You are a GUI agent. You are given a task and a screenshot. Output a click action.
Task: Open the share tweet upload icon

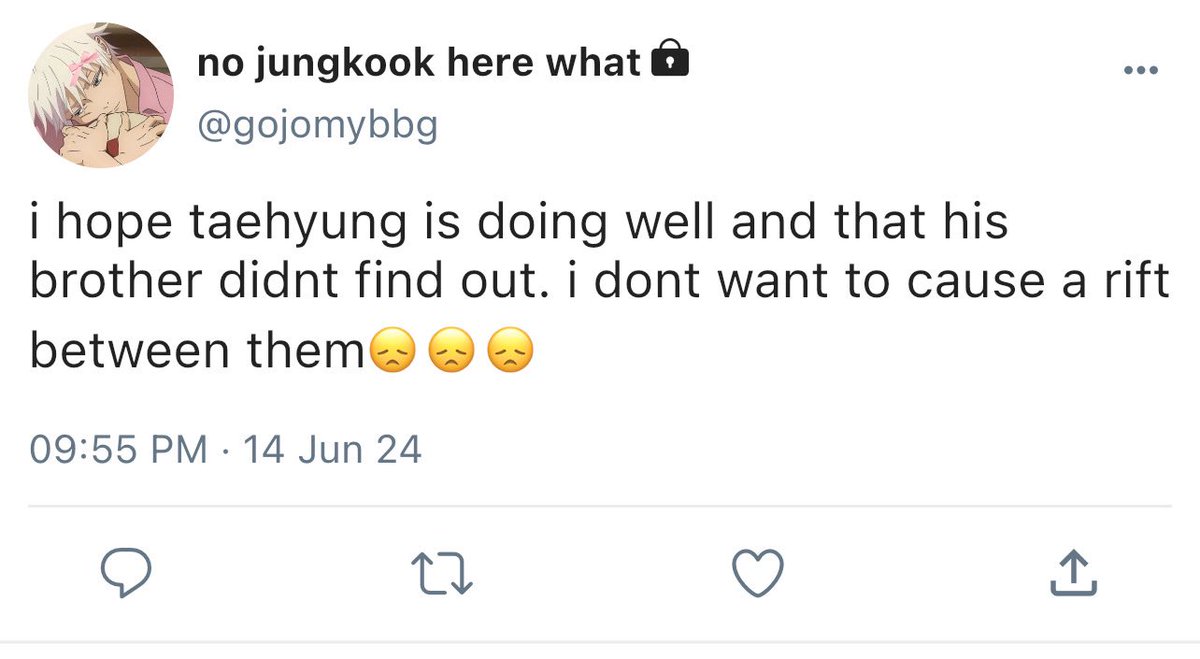[1071, 573]
